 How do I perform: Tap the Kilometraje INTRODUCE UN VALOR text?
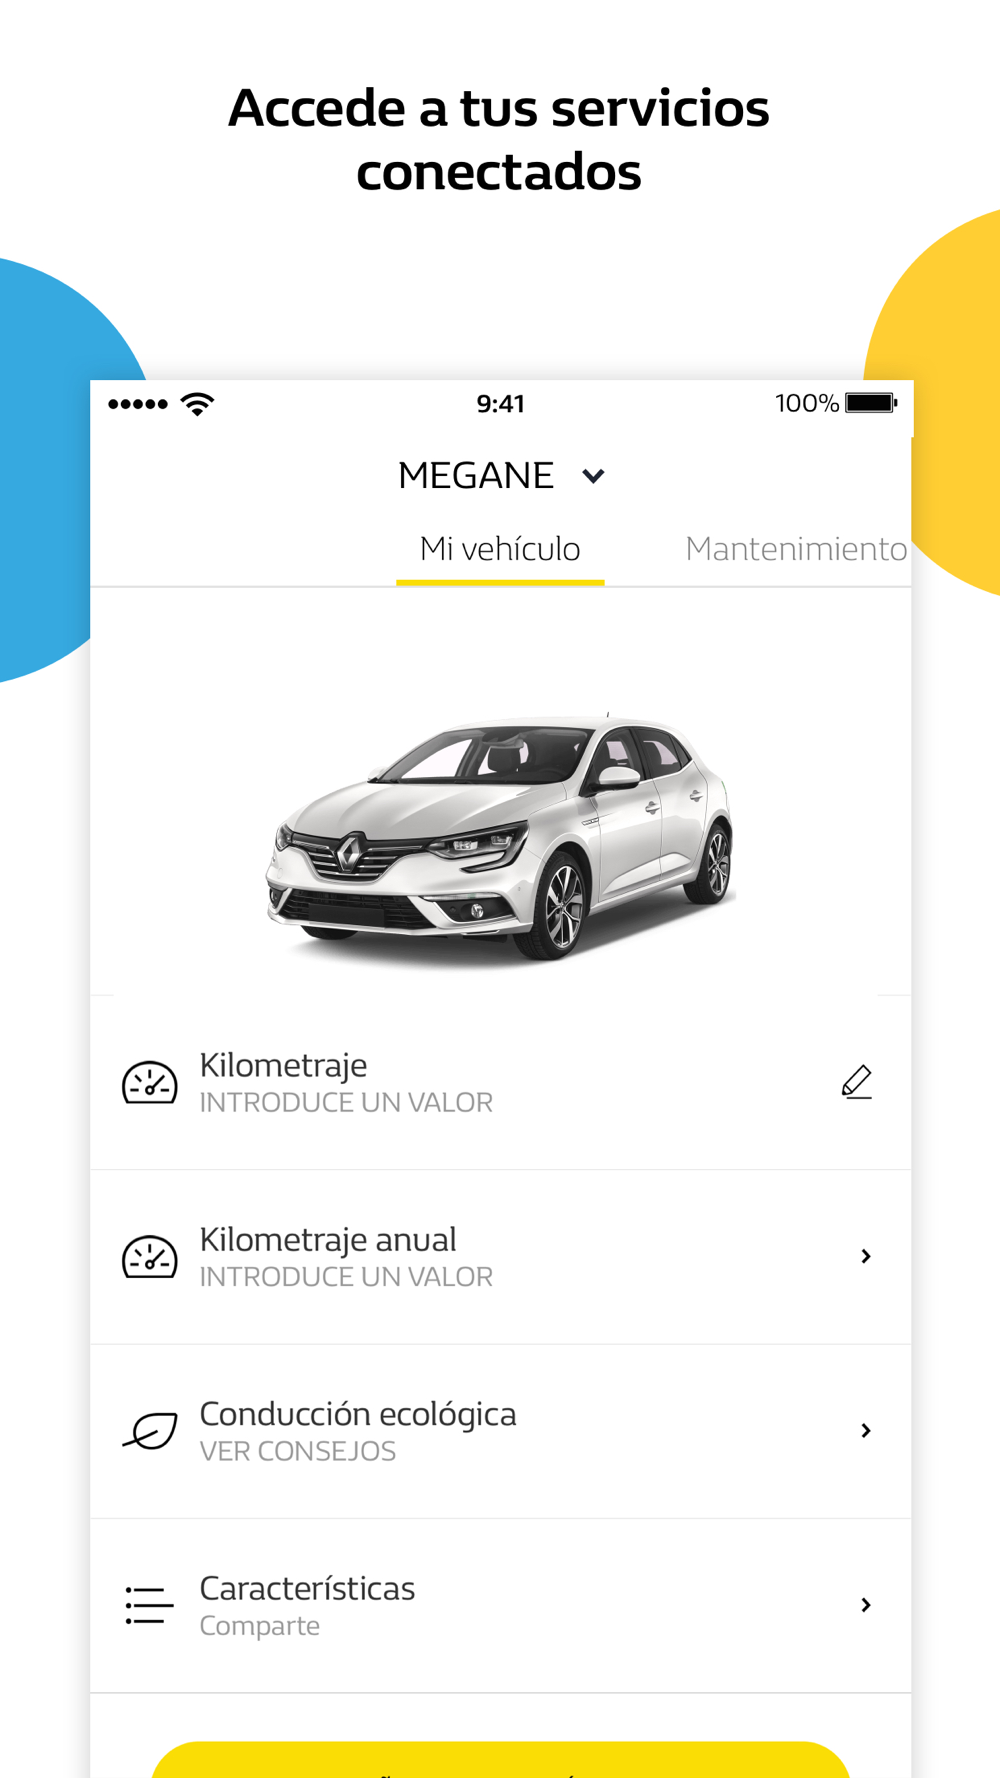(x=346, y=1103)
